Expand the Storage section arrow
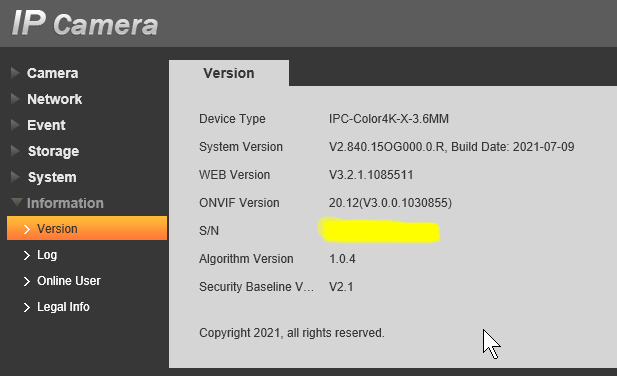 point(15,151)
